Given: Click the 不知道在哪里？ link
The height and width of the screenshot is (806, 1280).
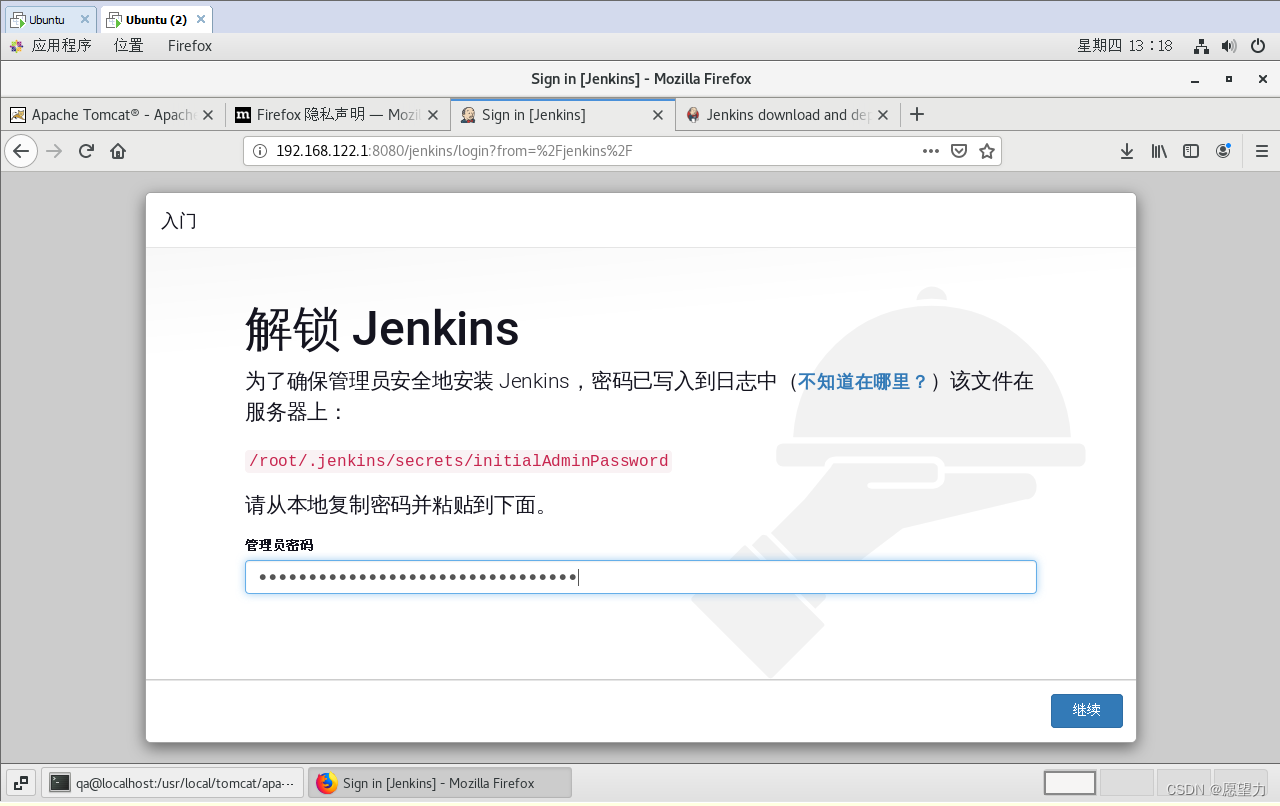Looking at the screenshot, I should 862,381.
